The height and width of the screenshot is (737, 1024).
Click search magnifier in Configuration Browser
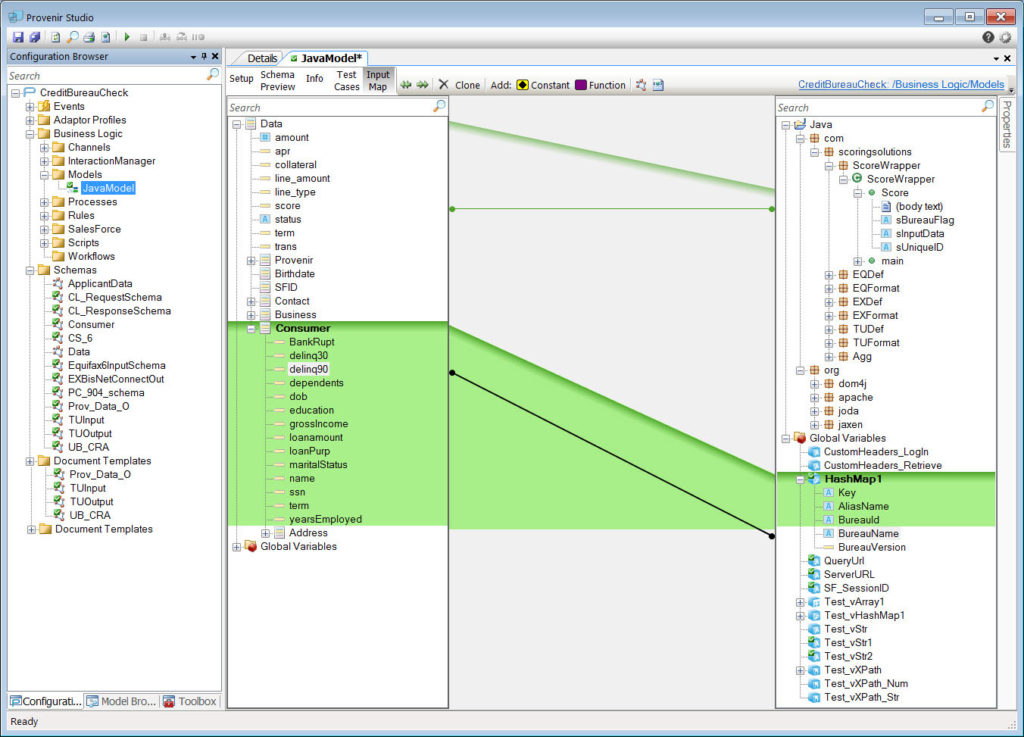click(x=213, y=74)
